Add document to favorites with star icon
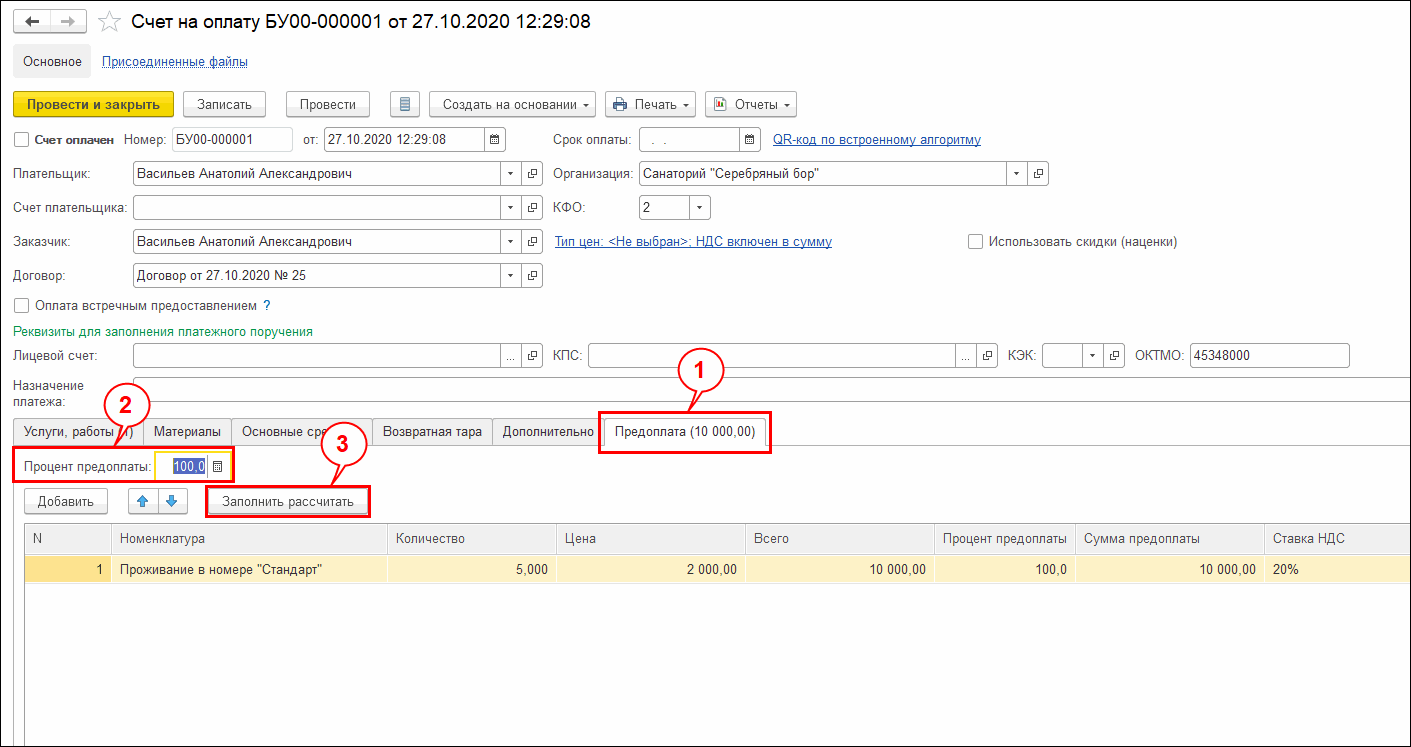This screenshot has height=747, width=1411. point(112,21)
